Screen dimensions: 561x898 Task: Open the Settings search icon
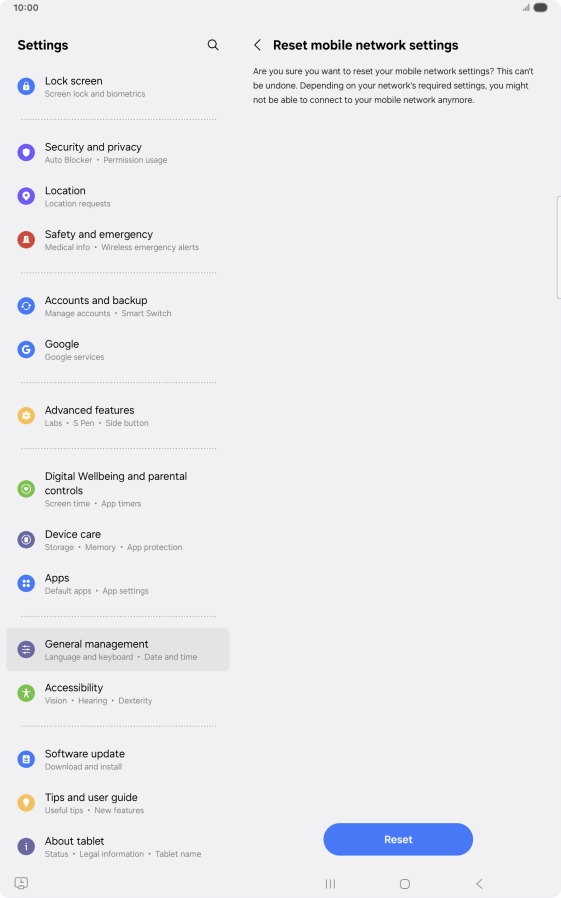coord(213,45)
